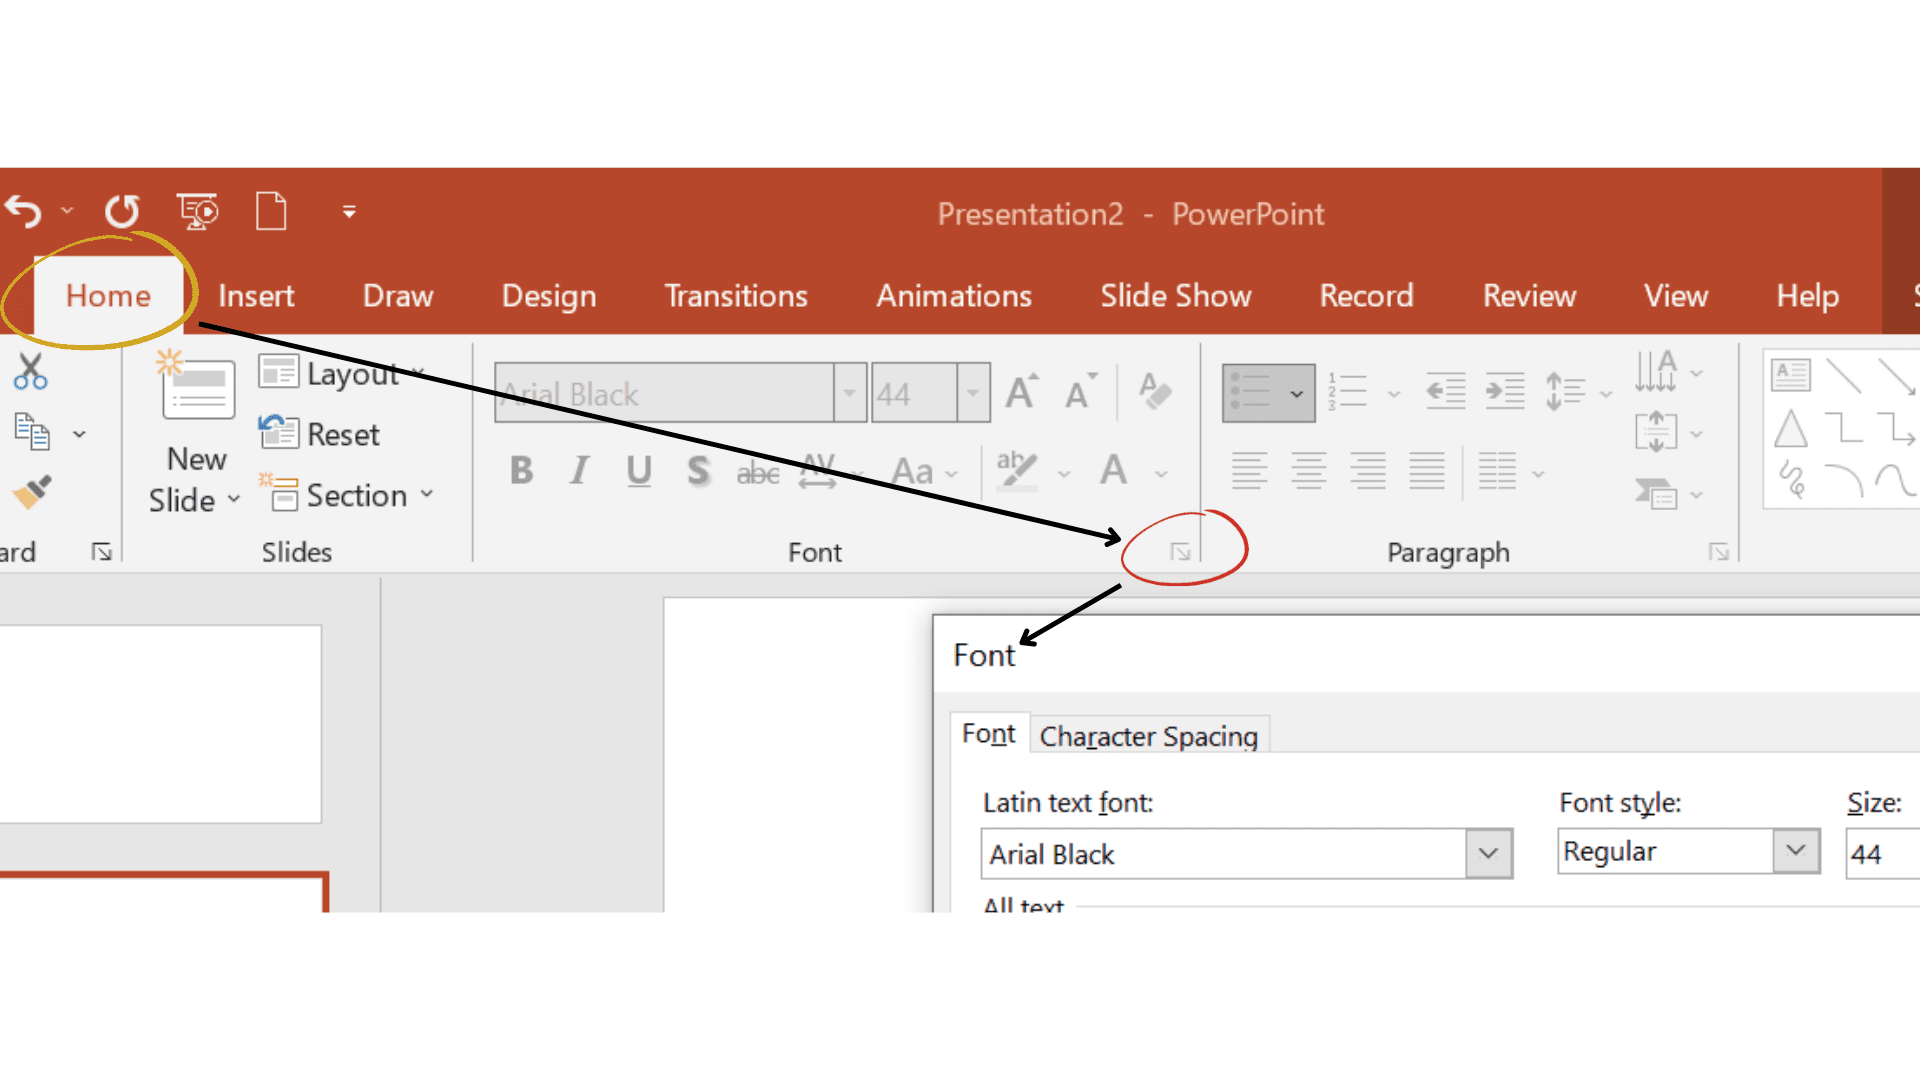Select the Cut scissors icon
The image size is (1920, 1080).
(29, 370)
